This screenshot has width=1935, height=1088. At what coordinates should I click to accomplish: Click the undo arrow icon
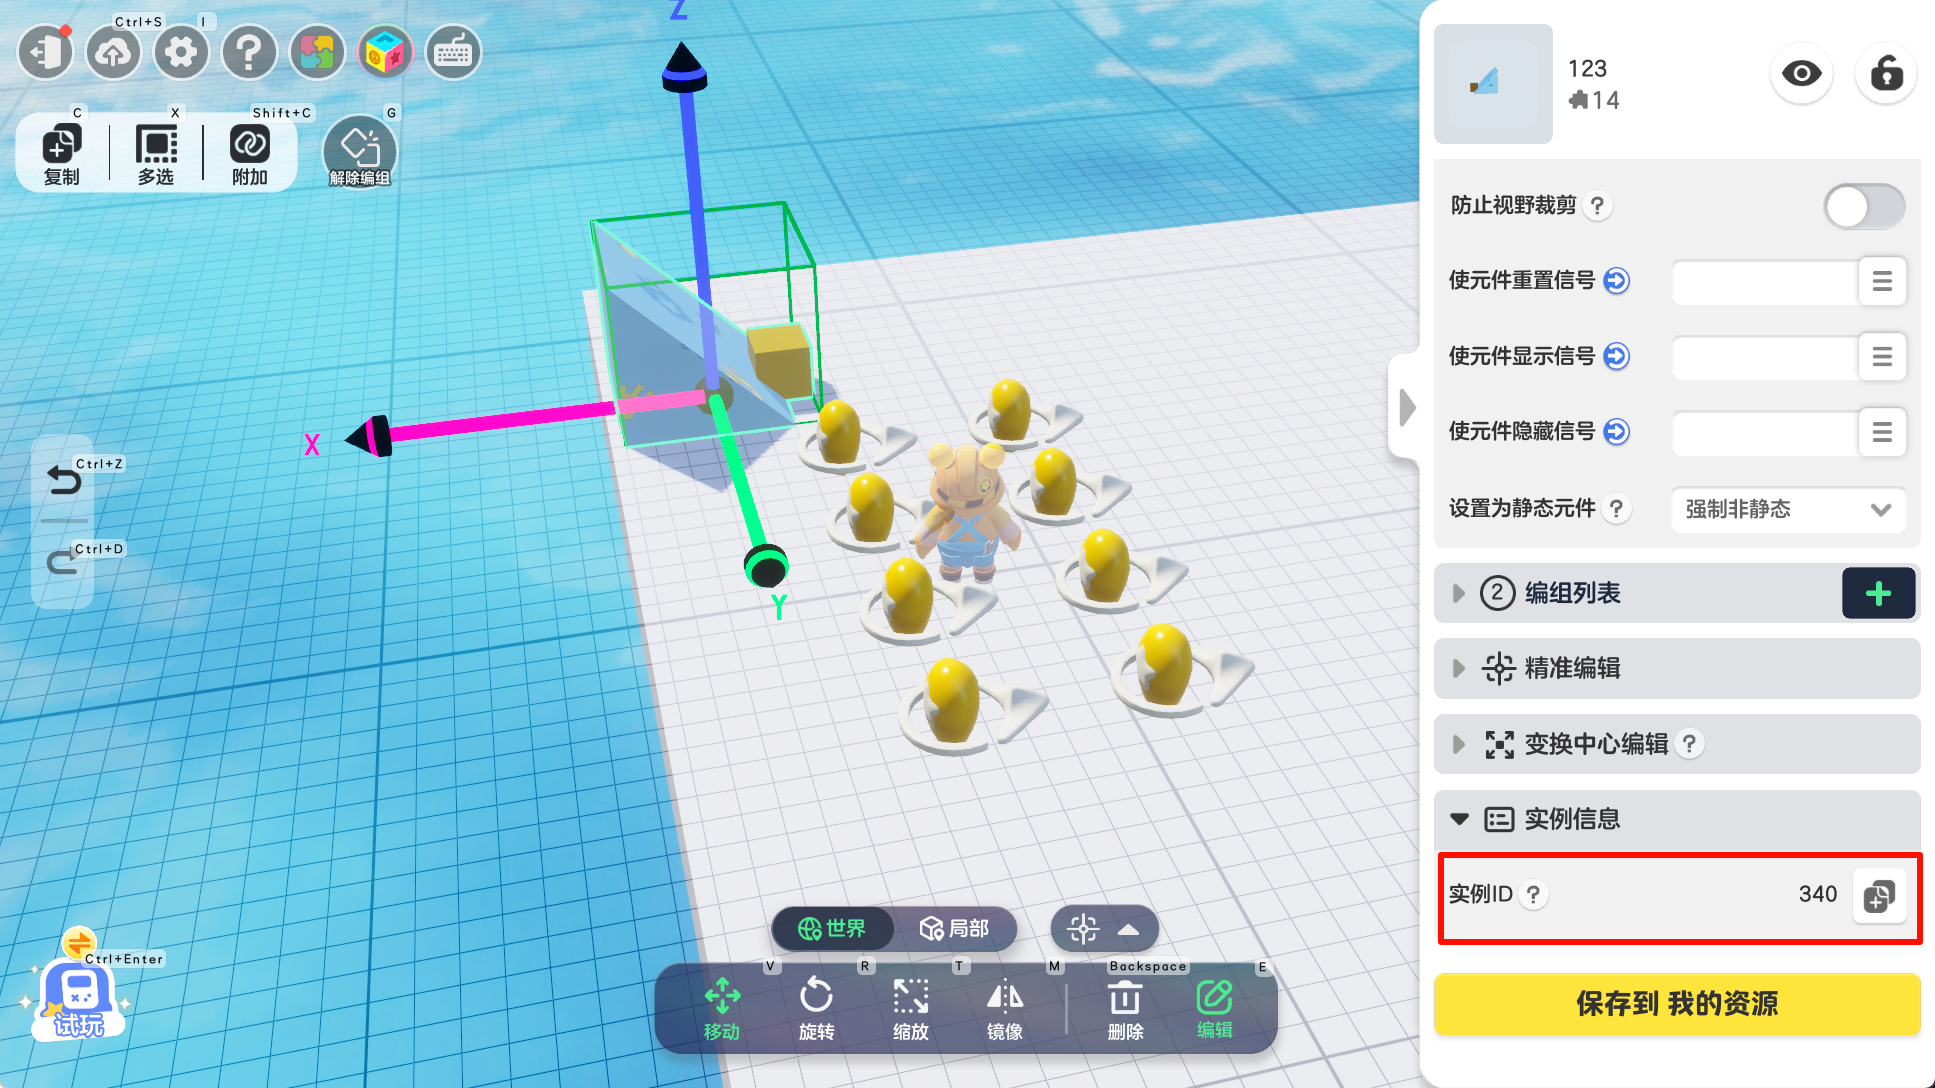[x=64, y=482]
